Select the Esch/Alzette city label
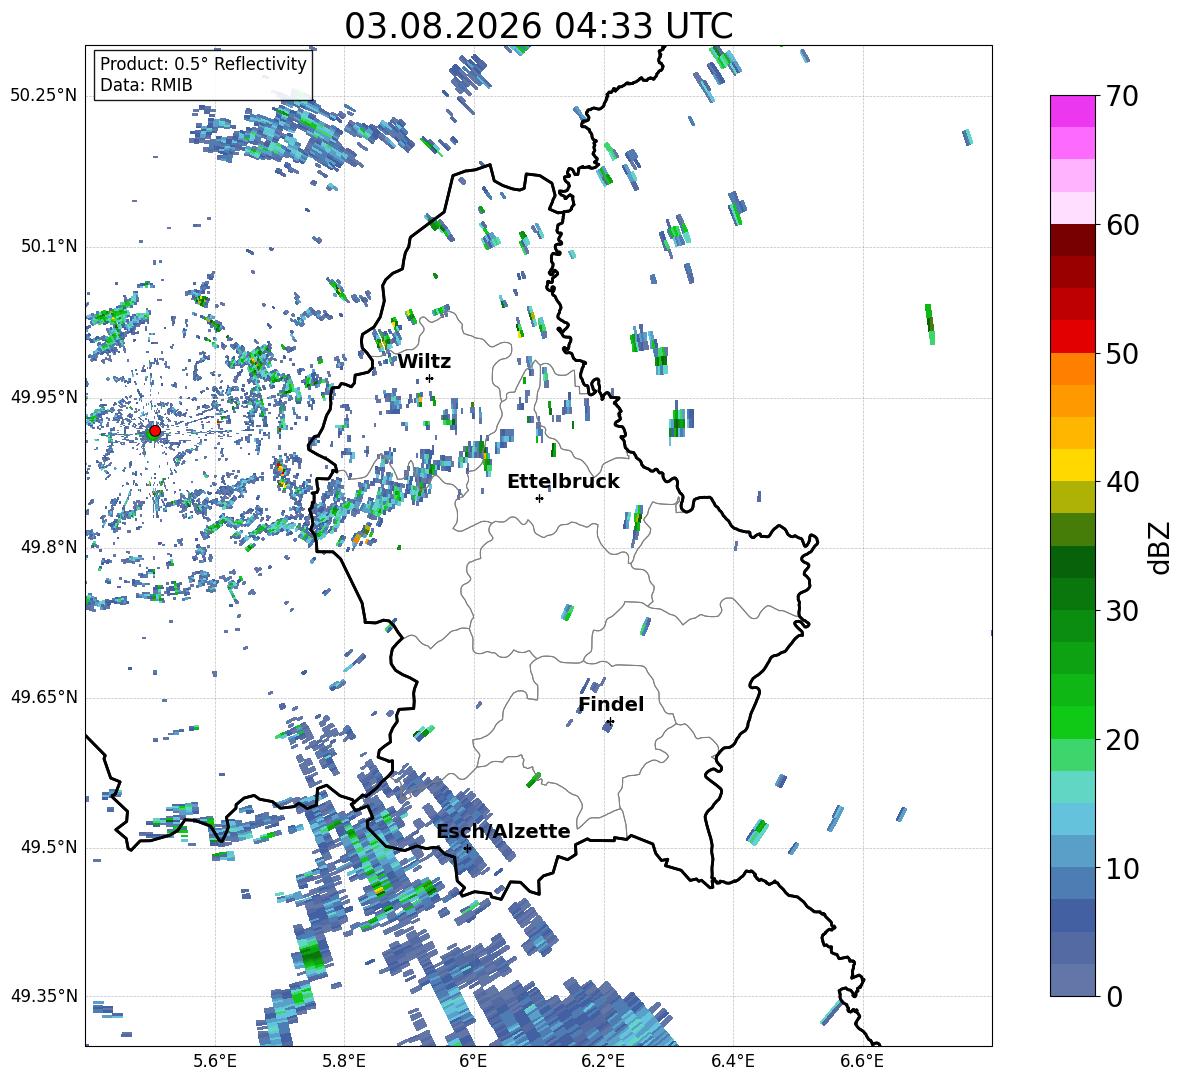This screenshot has width=1184, height=1081. [x=504, y=831]
